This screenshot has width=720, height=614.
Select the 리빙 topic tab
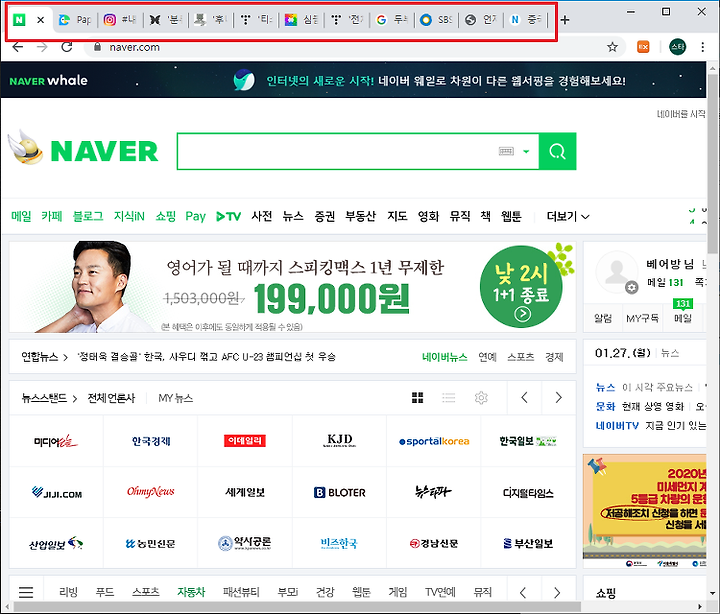68,592
